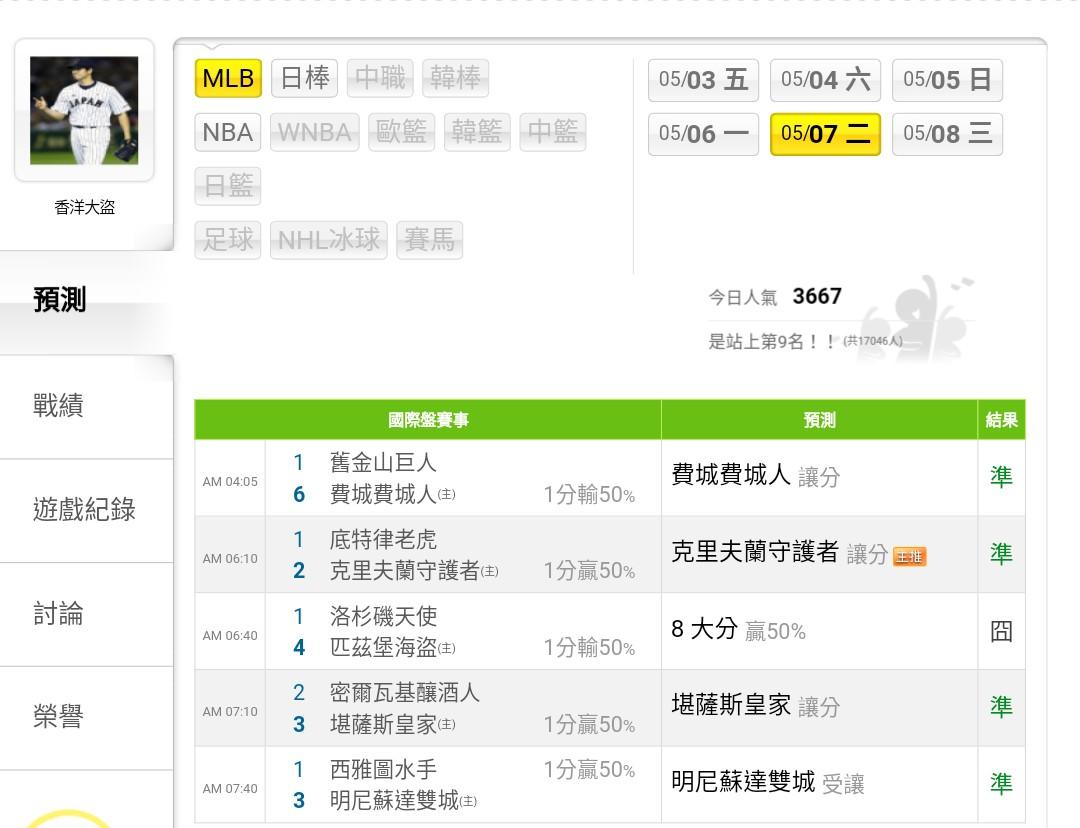Click the 主推 badge icon
This screenshot has width=1080, height=828.
click(909, 556)
